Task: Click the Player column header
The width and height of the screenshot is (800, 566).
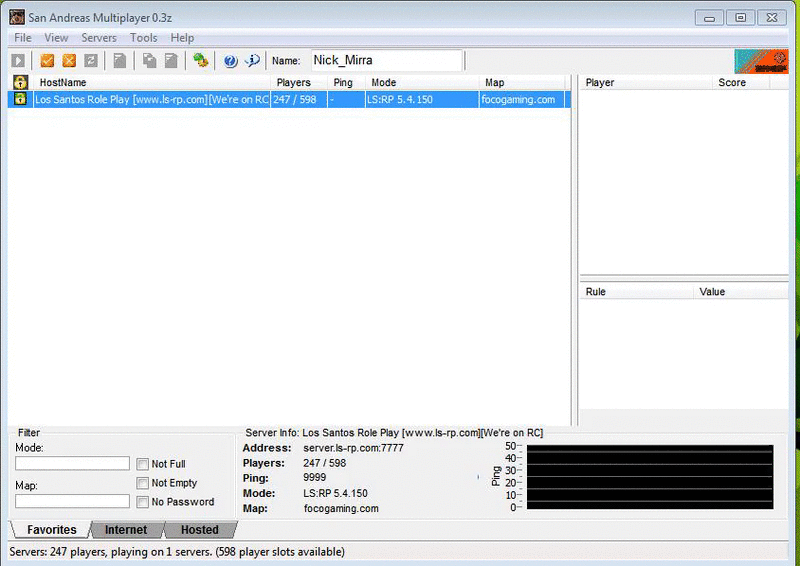Action: (x=645, y=82)
